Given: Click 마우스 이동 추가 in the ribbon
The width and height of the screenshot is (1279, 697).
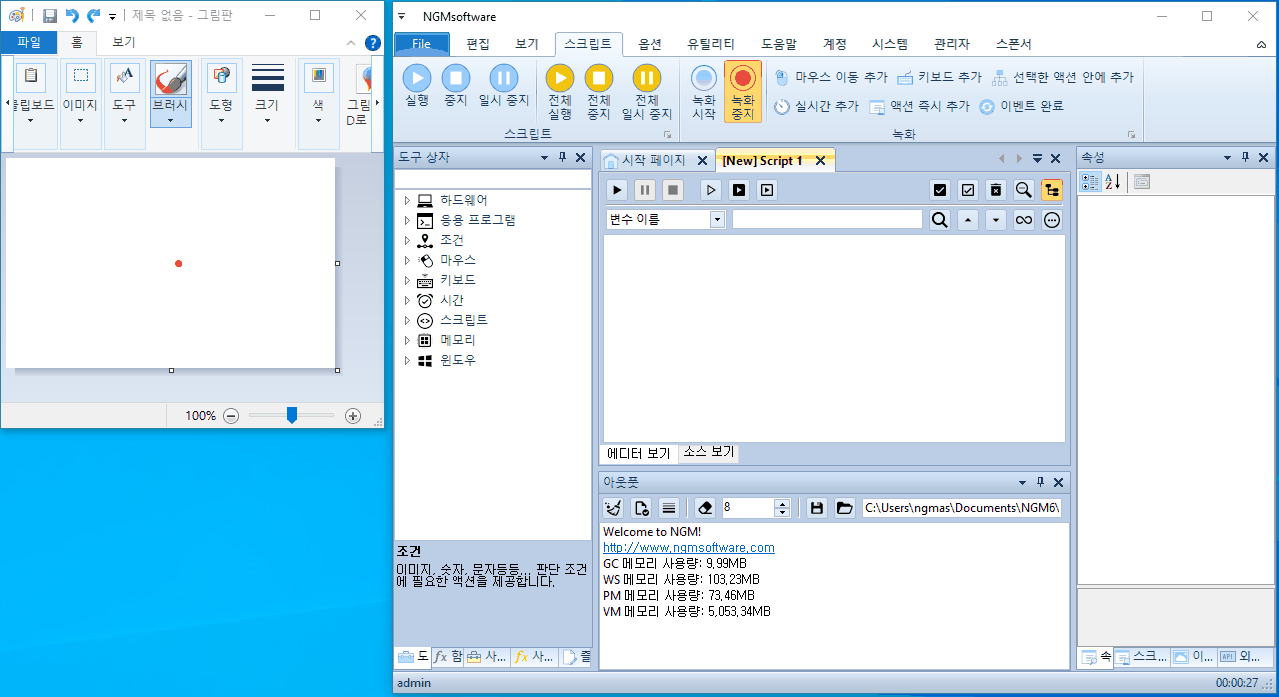Looking at the screenshot, I should (829, 77).
